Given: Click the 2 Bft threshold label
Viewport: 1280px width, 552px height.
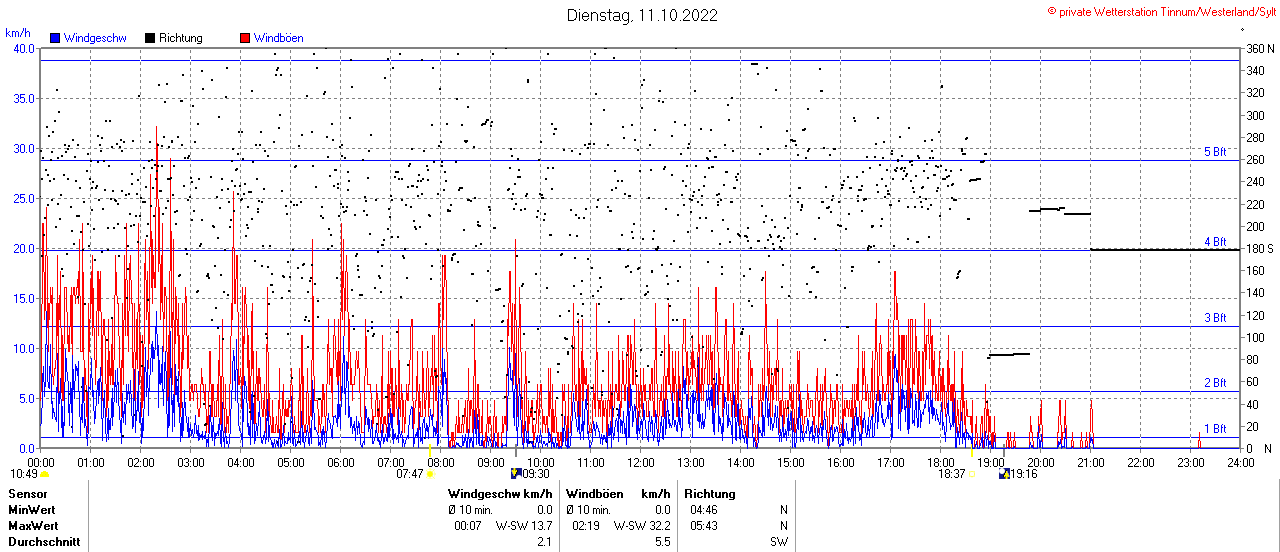Looking at the screenshot, I should coord(1215,383).
